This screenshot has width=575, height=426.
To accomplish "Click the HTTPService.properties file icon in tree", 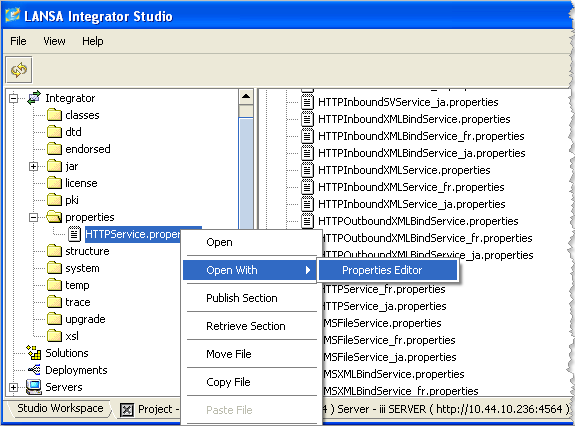I will coord(74,234).
